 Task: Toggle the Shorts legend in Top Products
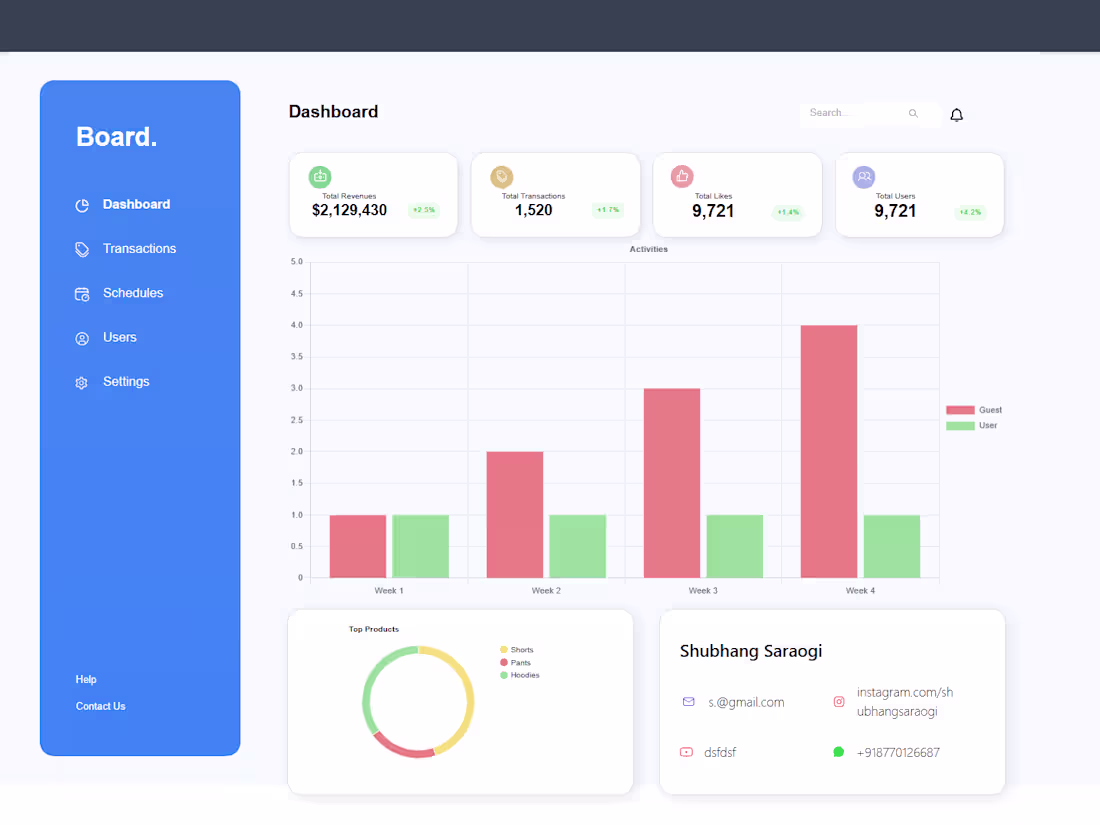[516, 649]
